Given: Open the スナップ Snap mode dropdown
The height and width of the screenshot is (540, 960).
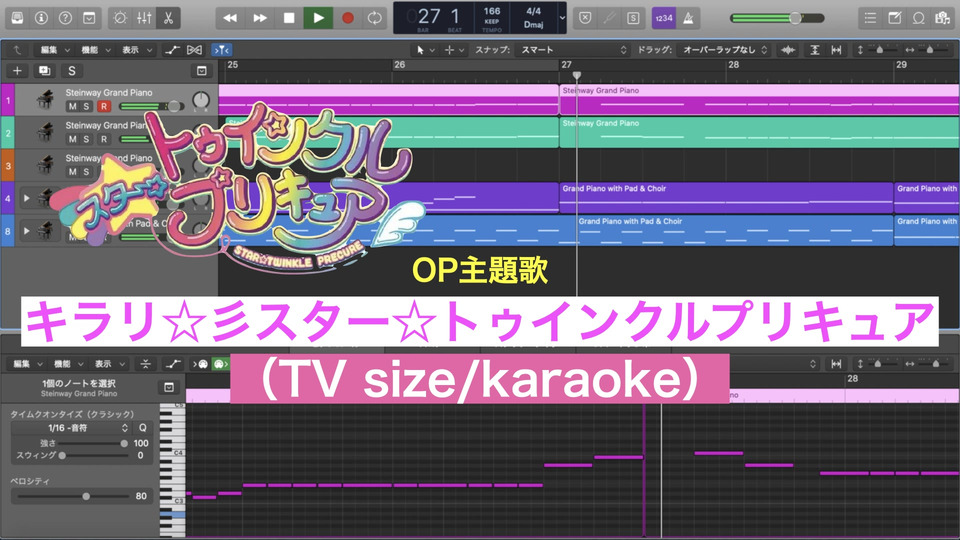Looking at the screenshot, I should 573,50.
